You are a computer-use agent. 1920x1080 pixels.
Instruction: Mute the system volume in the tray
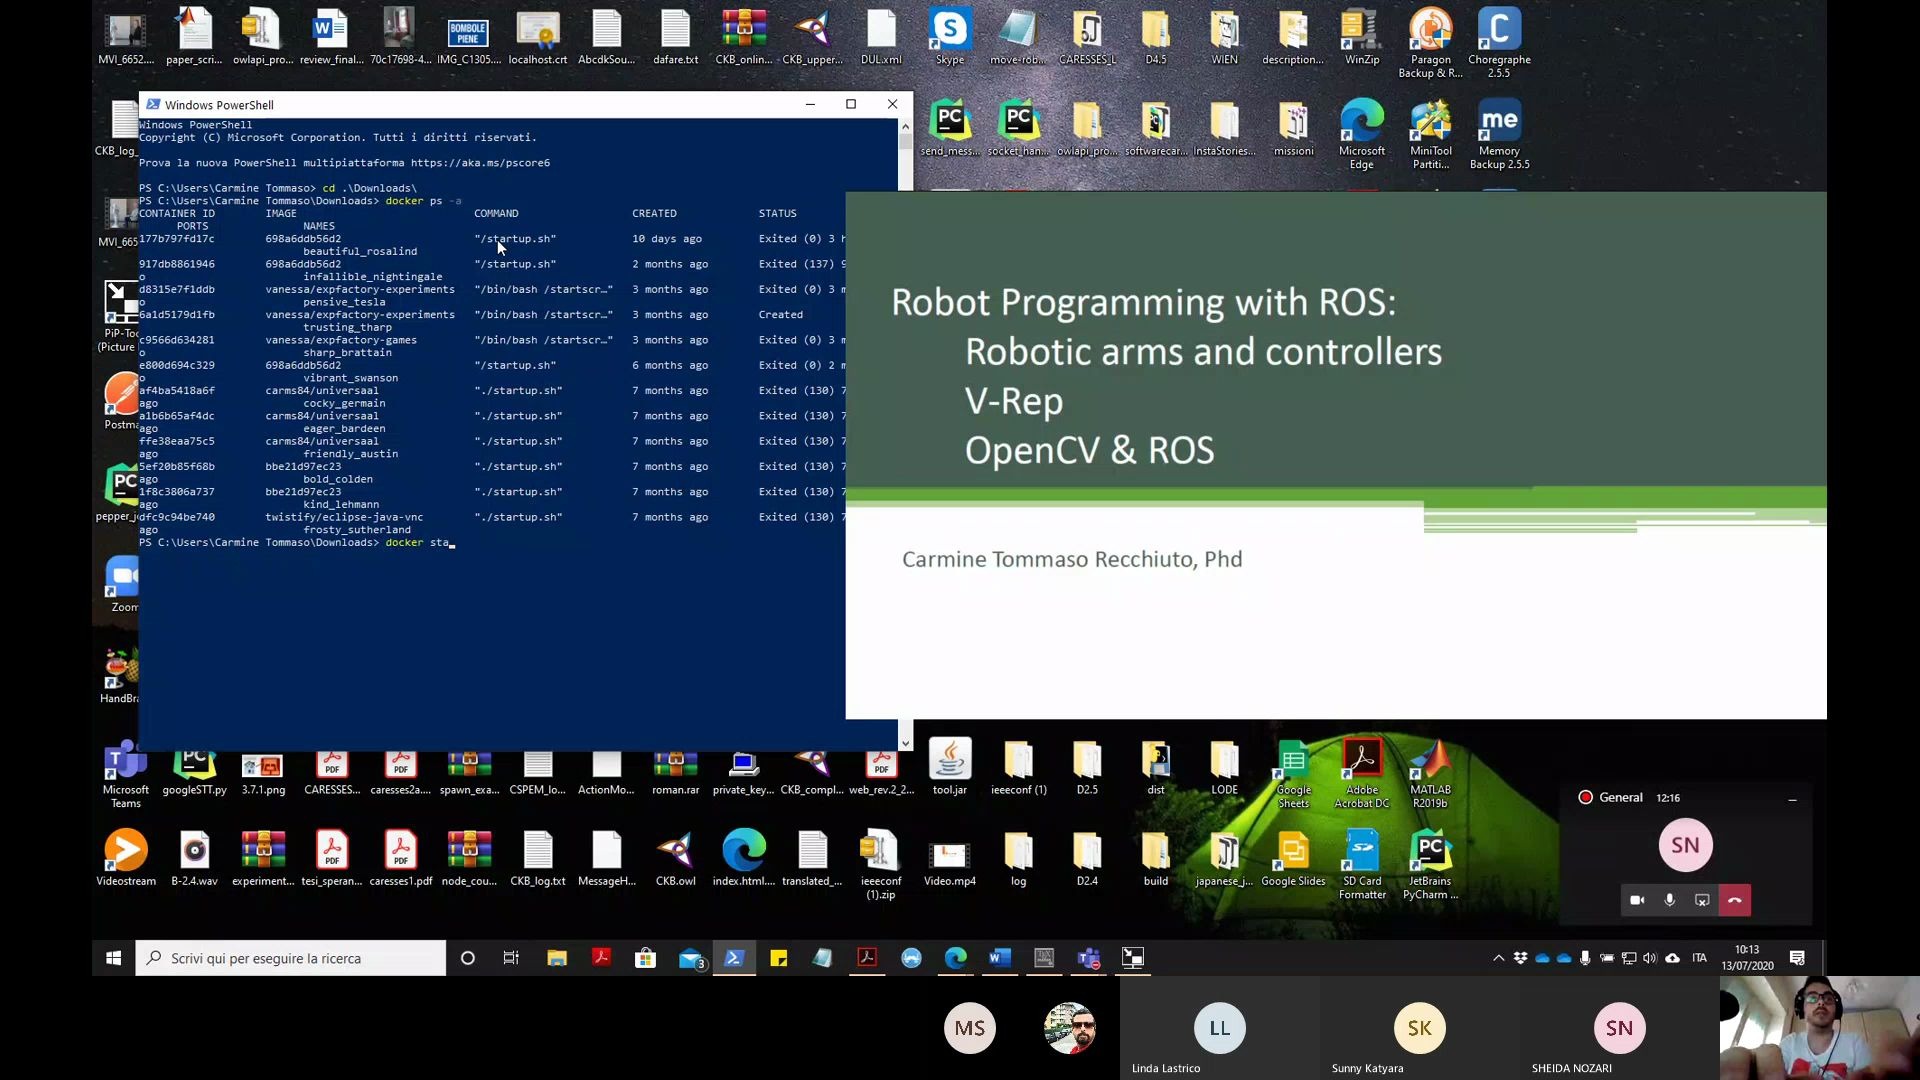[x=1650, y=957]
